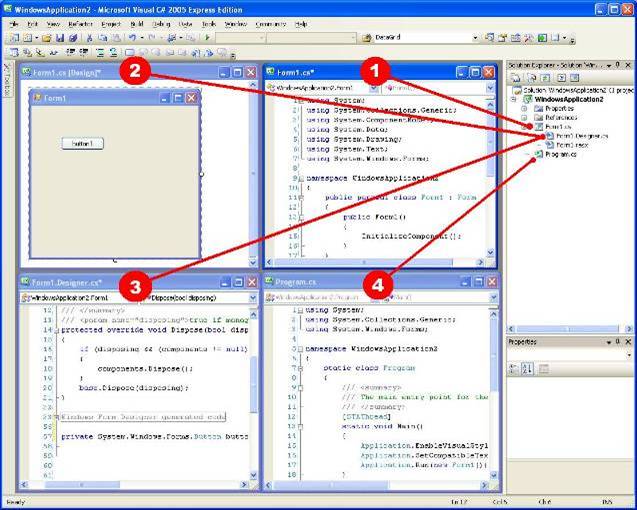Image resolution: width=637 pixels, height=510 pixels.
Task: Click the Toggle Bookmark icon in second toolbar
Action: pos(130,52)
